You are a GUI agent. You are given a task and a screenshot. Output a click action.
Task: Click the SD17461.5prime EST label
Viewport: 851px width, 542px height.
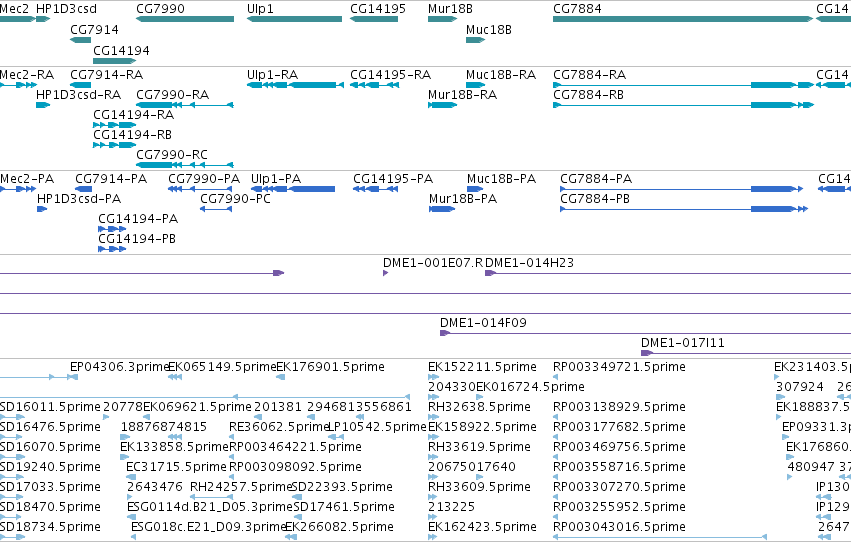click(x=344, y=507)
